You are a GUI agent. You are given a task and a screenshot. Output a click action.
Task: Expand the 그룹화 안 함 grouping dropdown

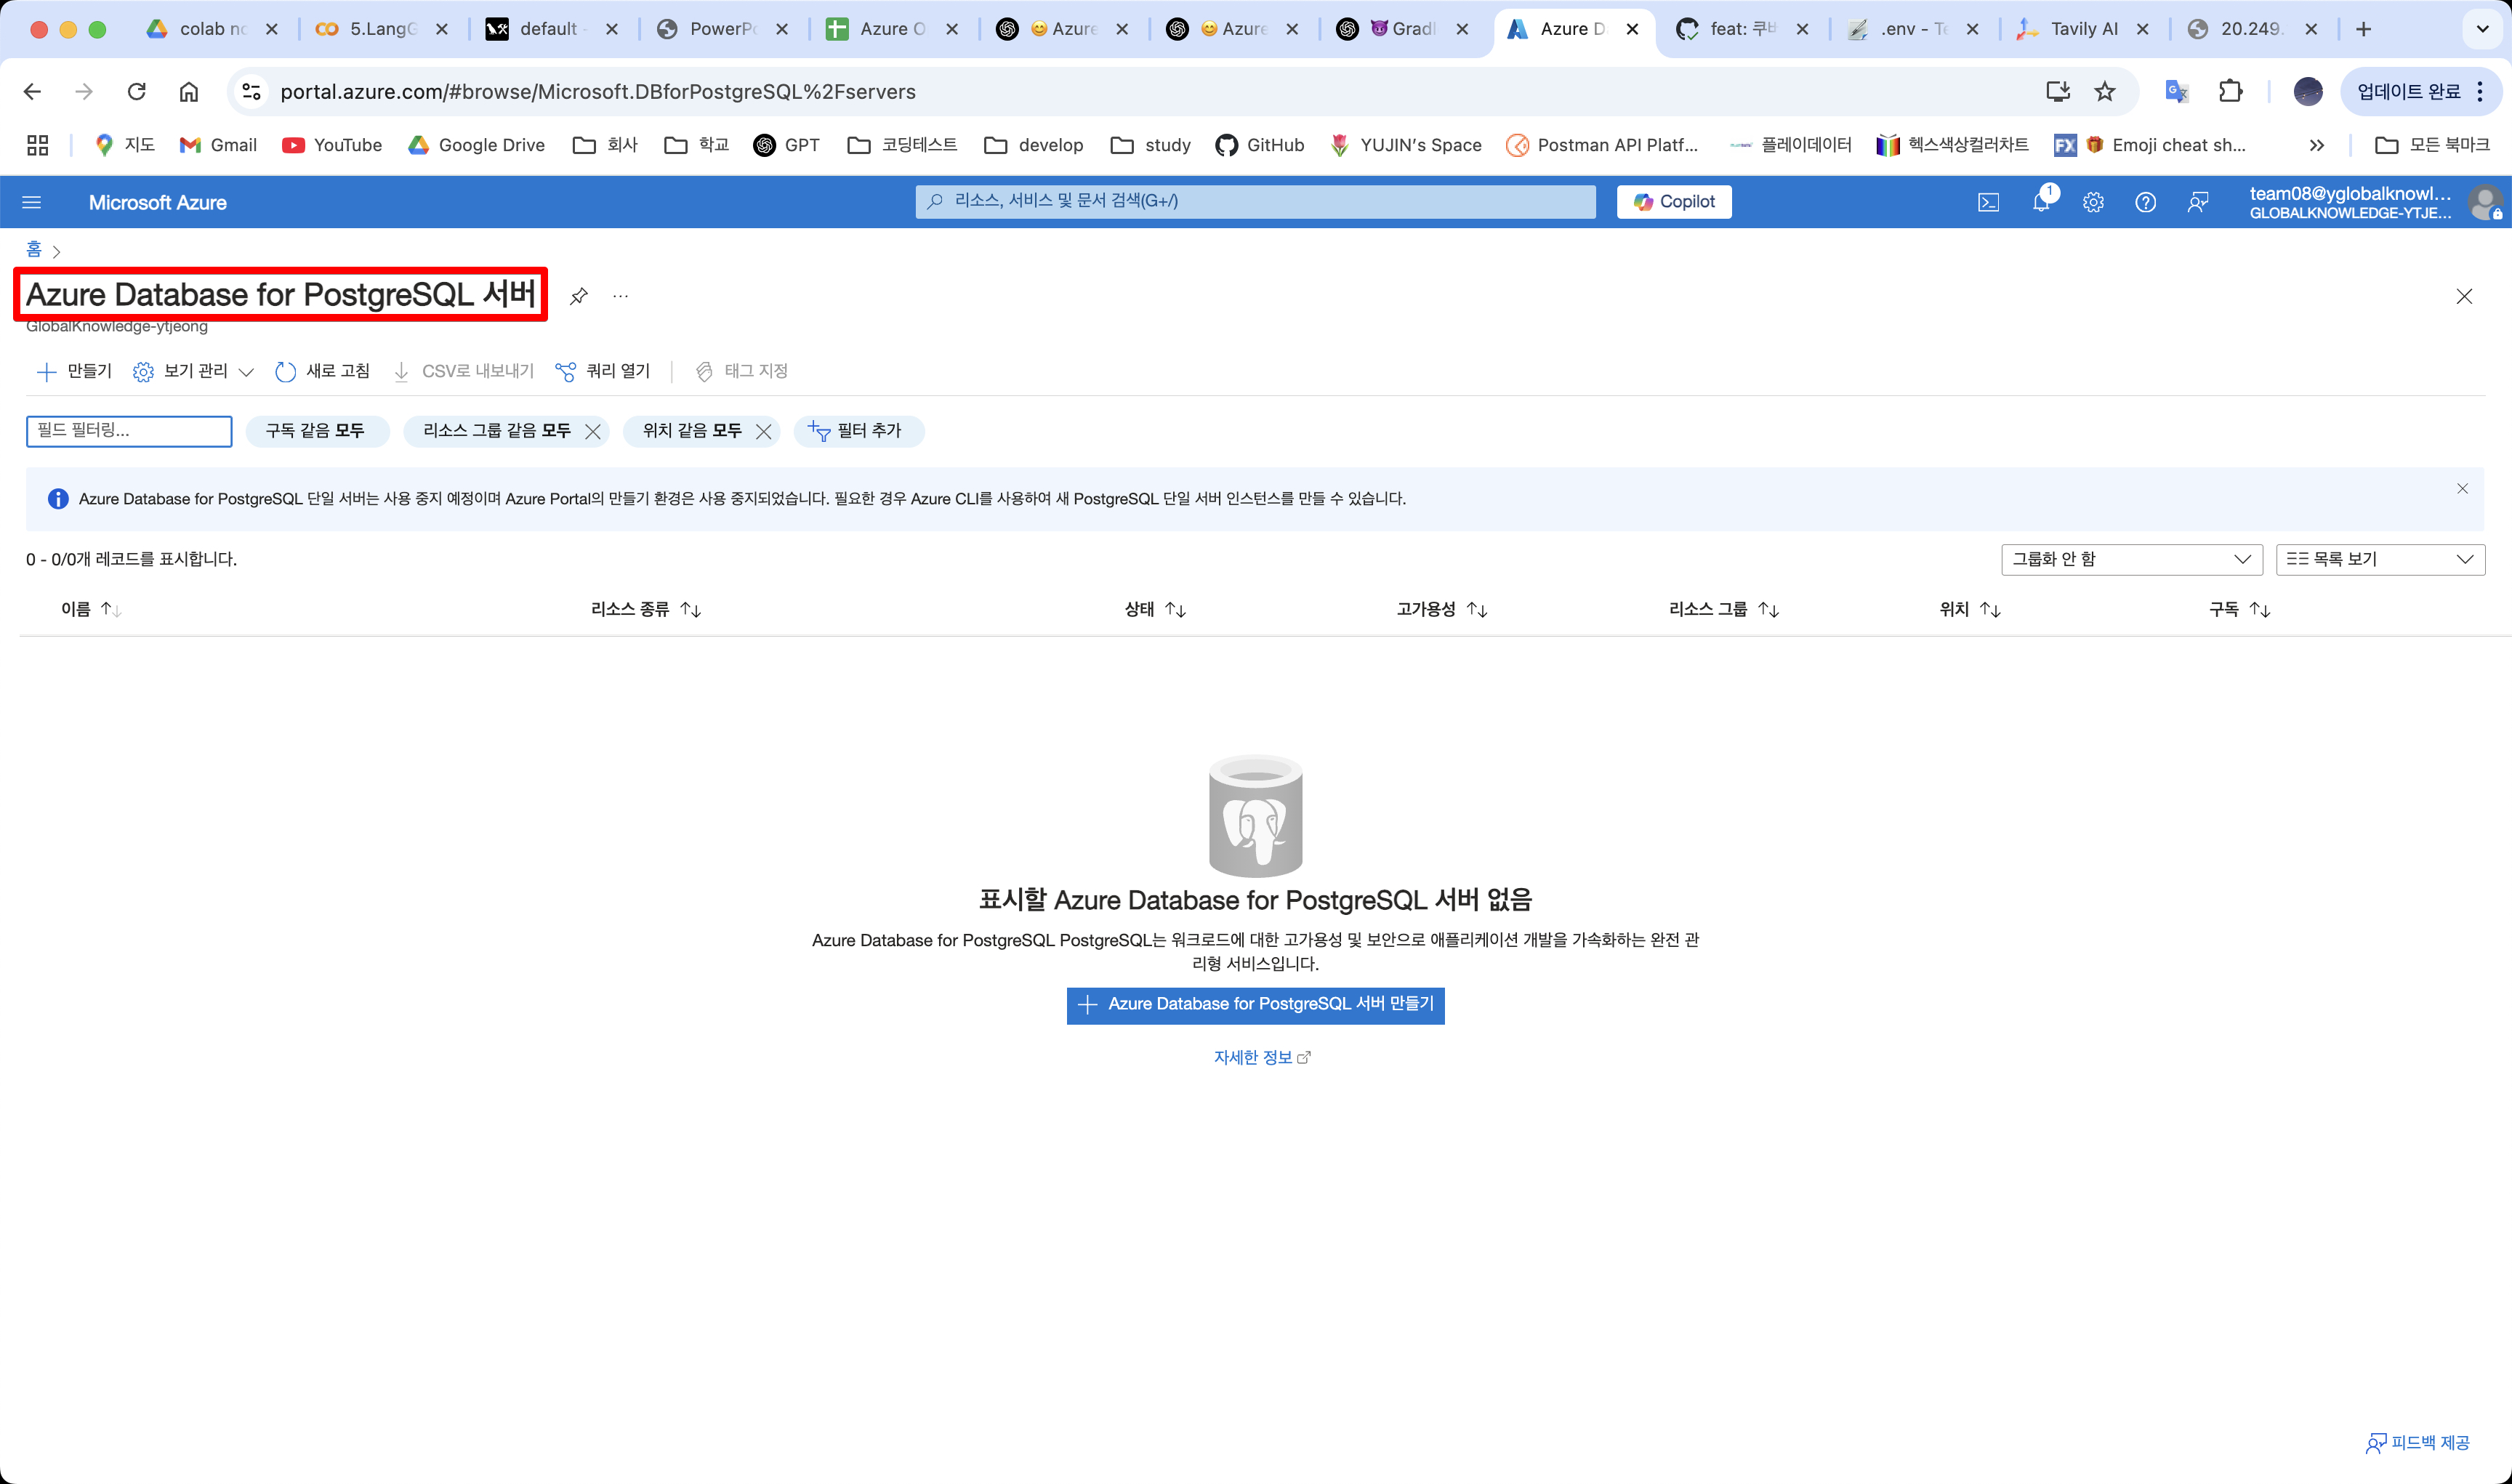coord(2131,559)
